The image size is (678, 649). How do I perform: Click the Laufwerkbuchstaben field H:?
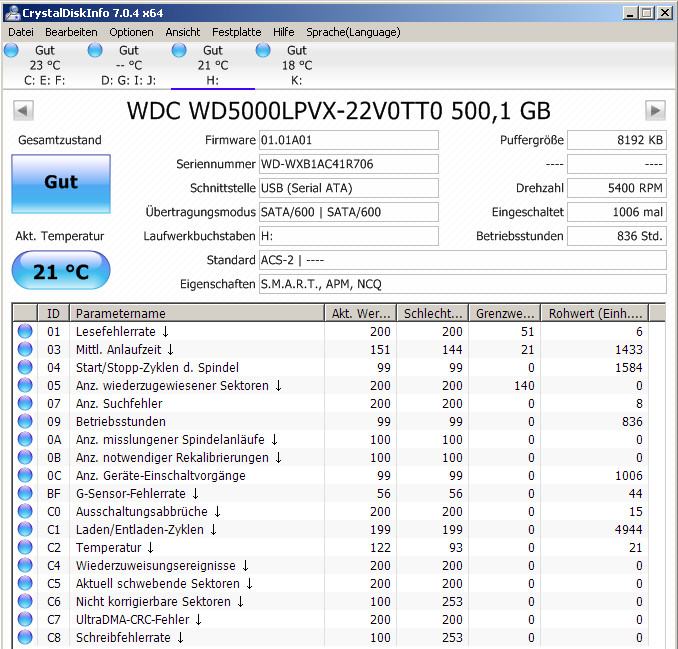tap(349, 236)
